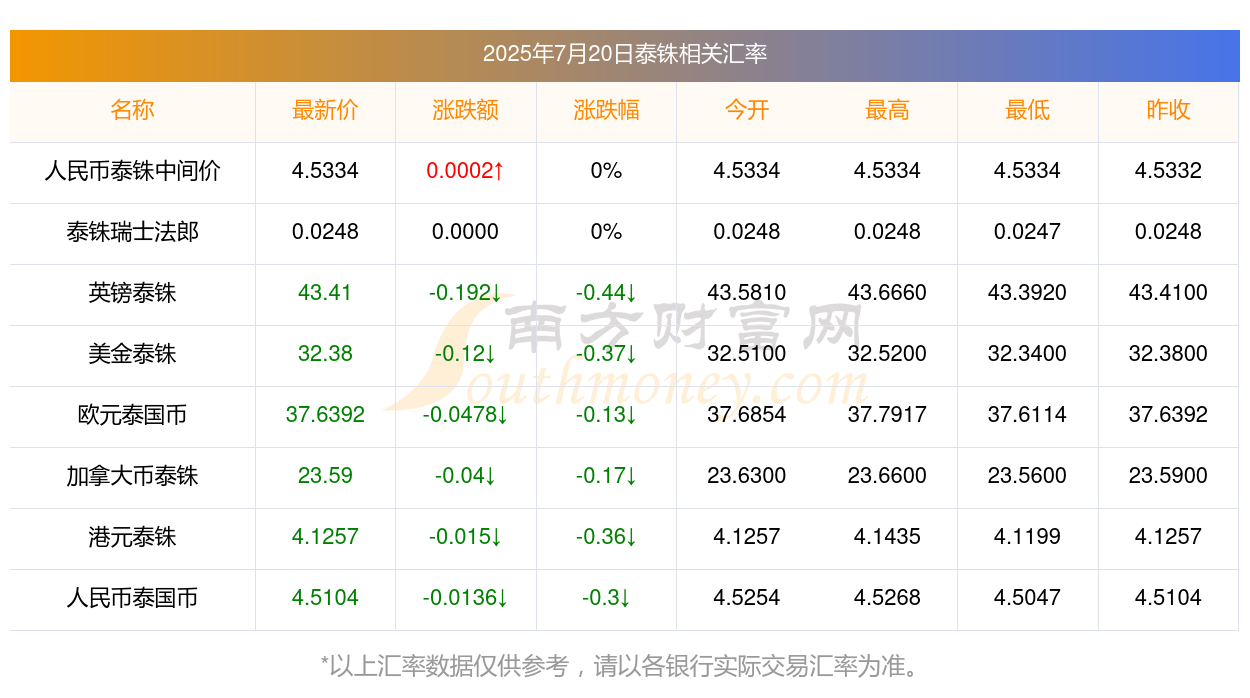Click the row name 港元泰铢

tap(132, 537)
